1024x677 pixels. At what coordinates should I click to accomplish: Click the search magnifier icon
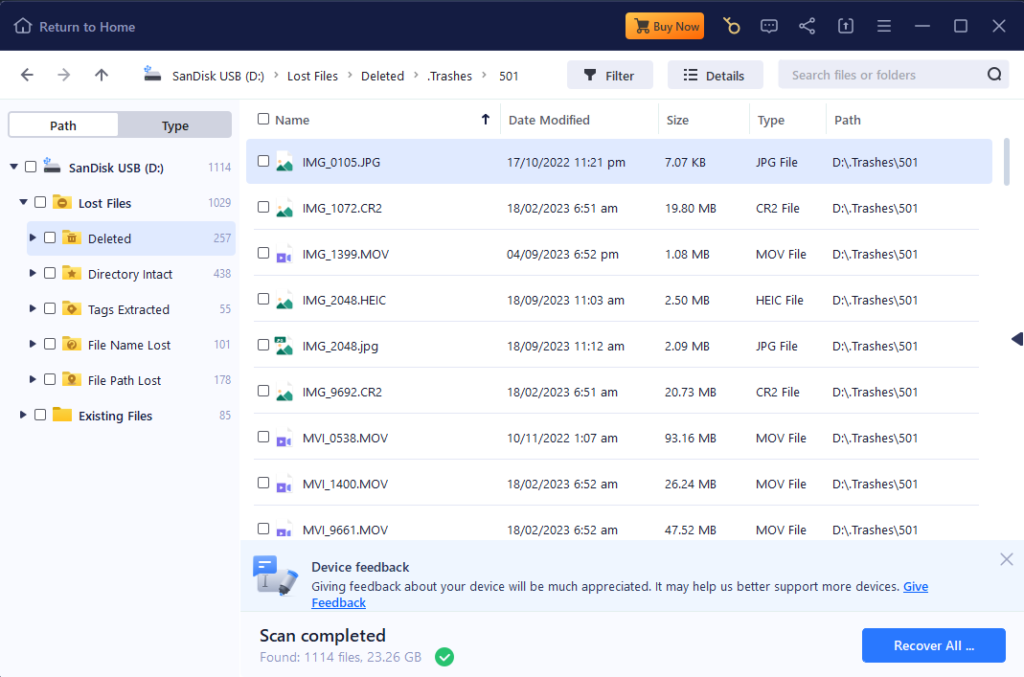click(x=994, y=73)
